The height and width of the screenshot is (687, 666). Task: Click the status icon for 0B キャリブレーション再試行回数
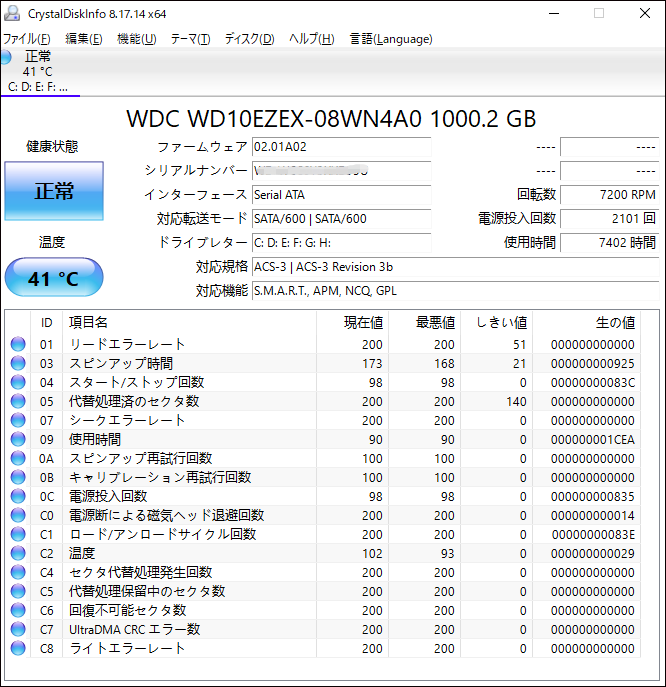tap(18, 477)
